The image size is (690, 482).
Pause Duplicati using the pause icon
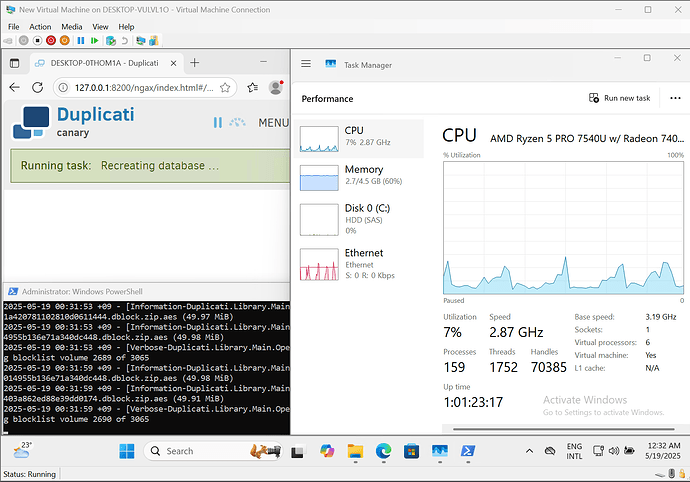(x=218, y=122)
